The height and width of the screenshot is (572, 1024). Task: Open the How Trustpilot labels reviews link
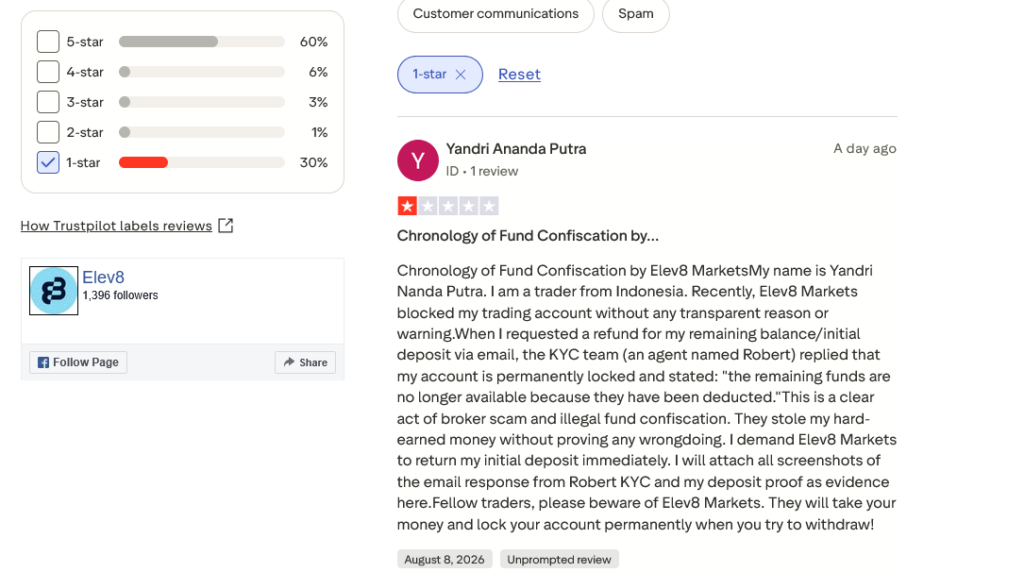(116, 226)
